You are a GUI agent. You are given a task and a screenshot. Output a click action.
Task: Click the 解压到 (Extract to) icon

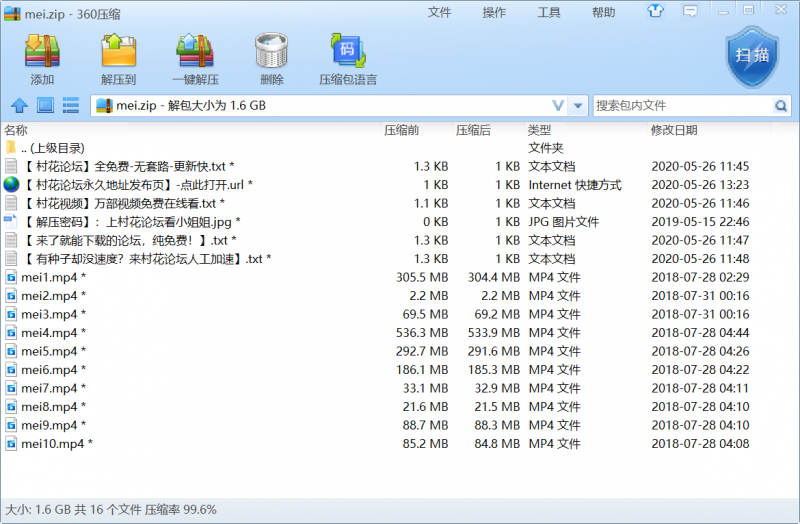click(118, 58)
